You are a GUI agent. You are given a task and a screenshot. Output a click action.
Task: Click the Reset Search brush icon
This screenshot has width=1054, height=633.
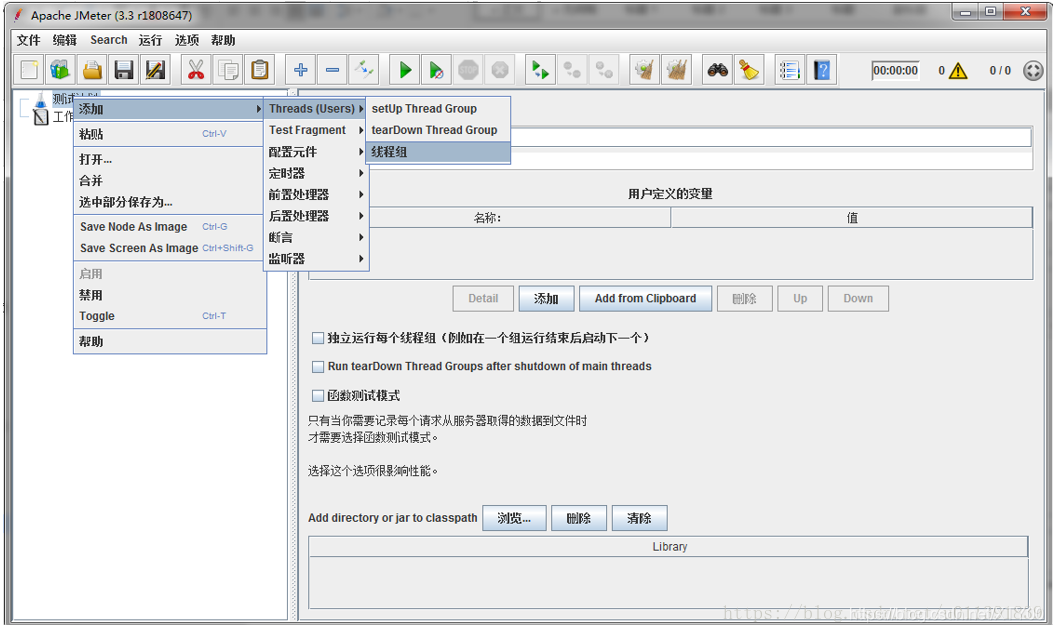[x=749, y=70]
